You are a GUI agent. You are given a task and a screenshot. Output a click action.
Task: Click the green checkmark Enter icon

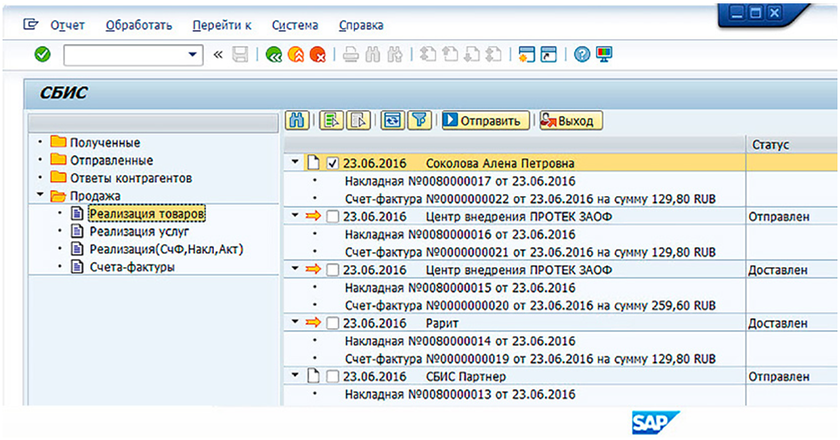pos(41,55)
